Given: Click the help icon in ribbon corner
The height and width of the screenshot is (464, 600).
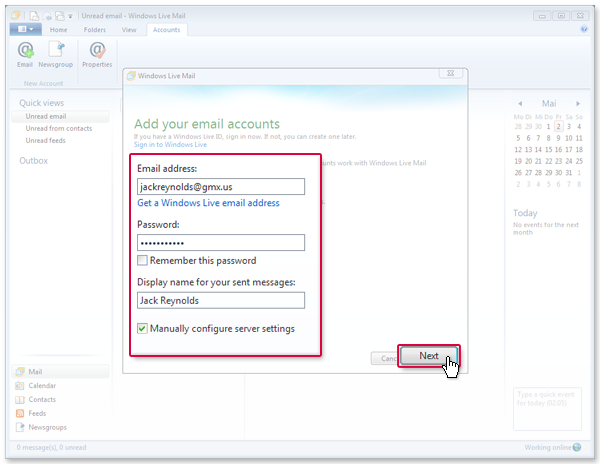Looking at the screenshot, I should pos(584,29).
